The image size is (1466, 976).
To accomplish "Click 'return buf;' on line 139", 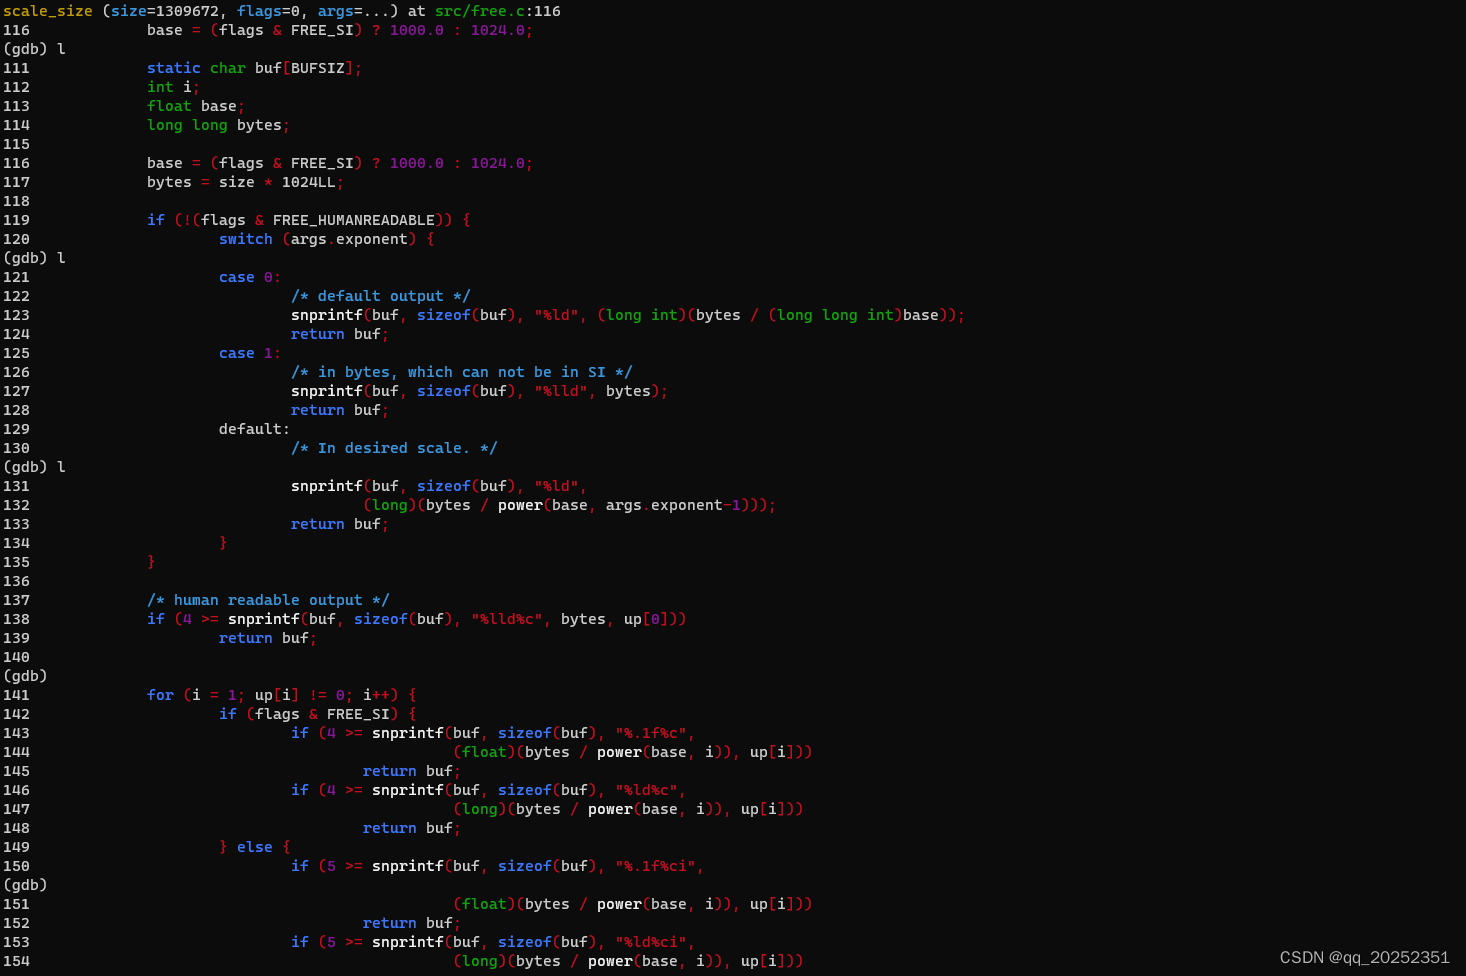I will pyautogui.click(x=268, y=638).
